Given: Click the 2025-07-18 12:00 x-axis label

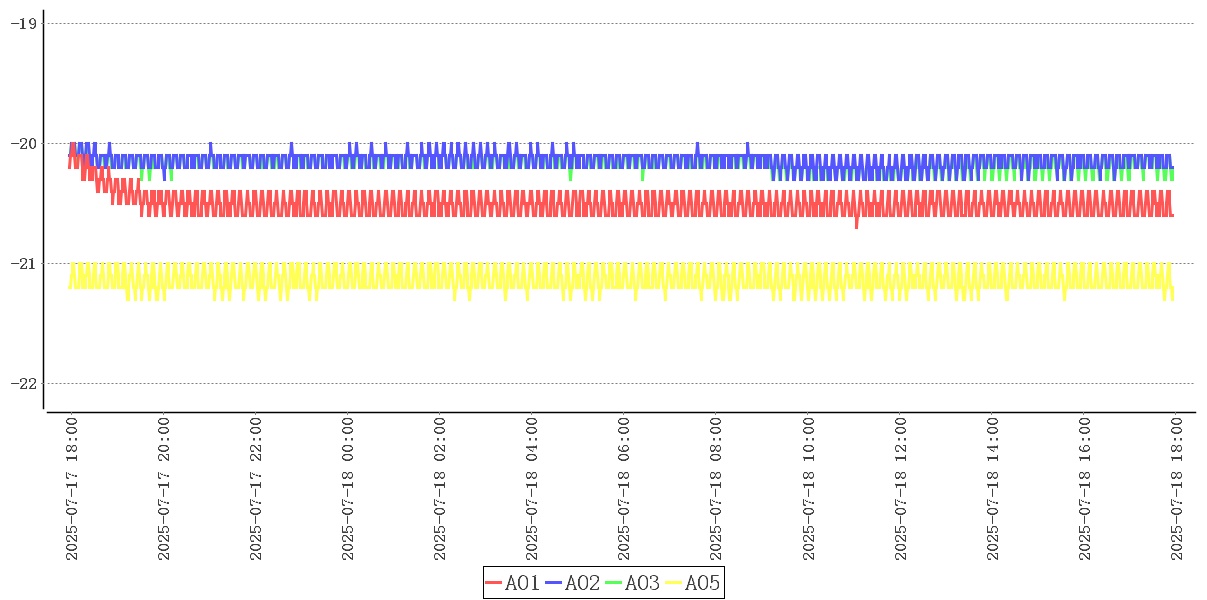Looking at the screenshot, I should coord(900,489).
